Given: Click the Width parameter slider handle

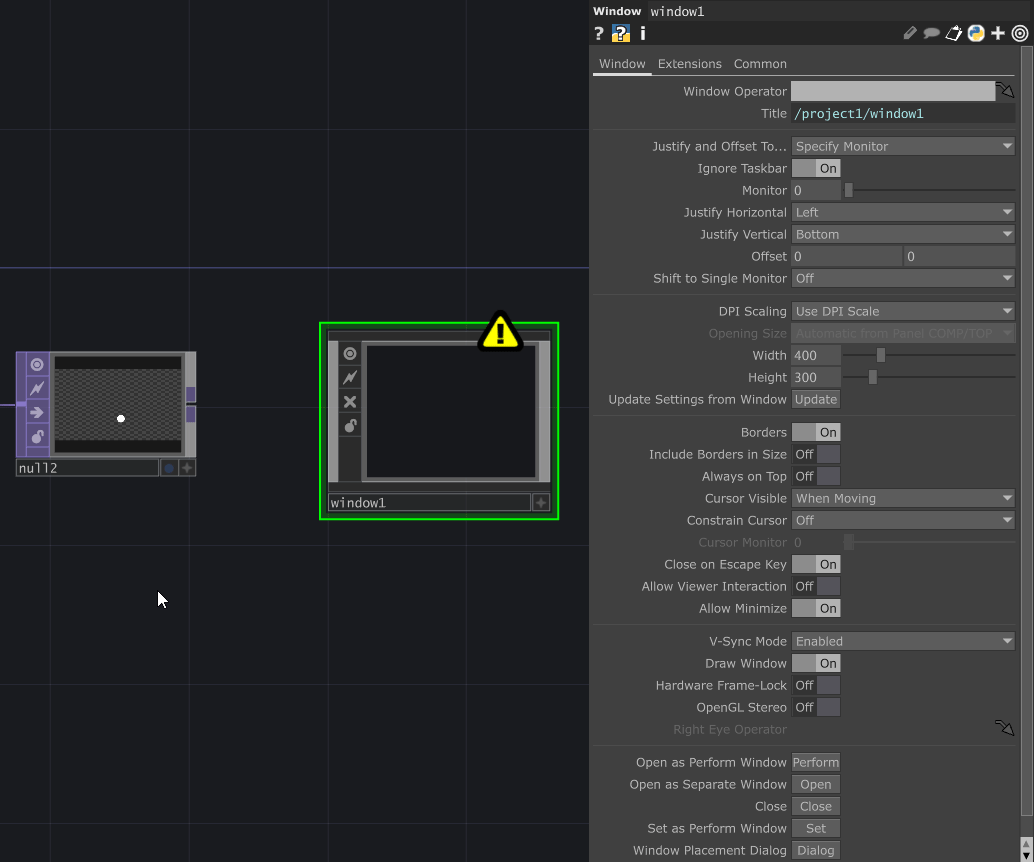Looking at the screenshot, I should (881, 355).
